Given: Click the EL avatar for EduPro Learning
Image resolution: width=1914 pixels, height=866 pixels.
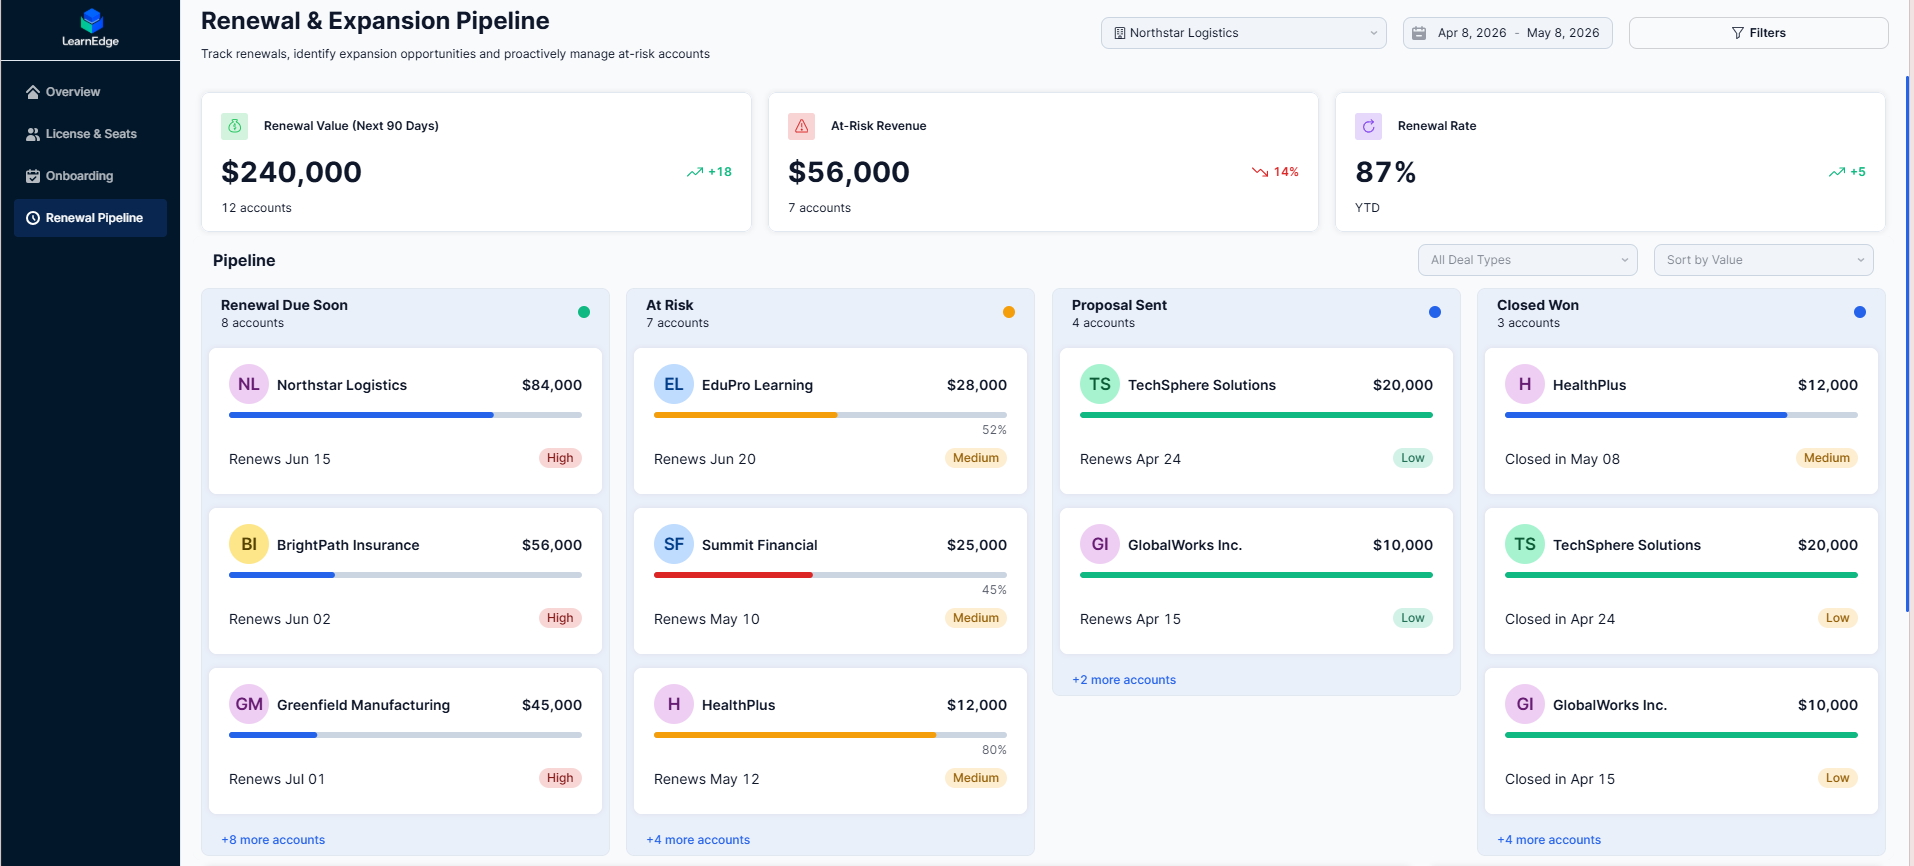Looking at the screenshot, I should [x=674, y=384].
